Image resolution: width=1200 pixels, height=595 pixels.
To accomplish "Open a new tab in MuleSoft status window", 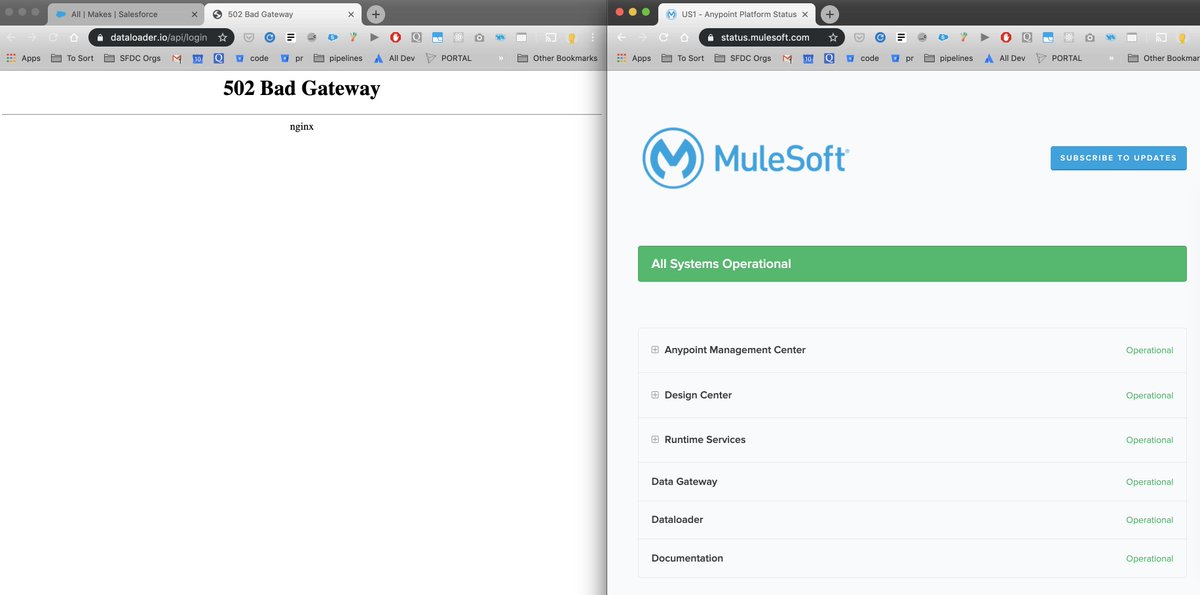I will pos(829,14).
